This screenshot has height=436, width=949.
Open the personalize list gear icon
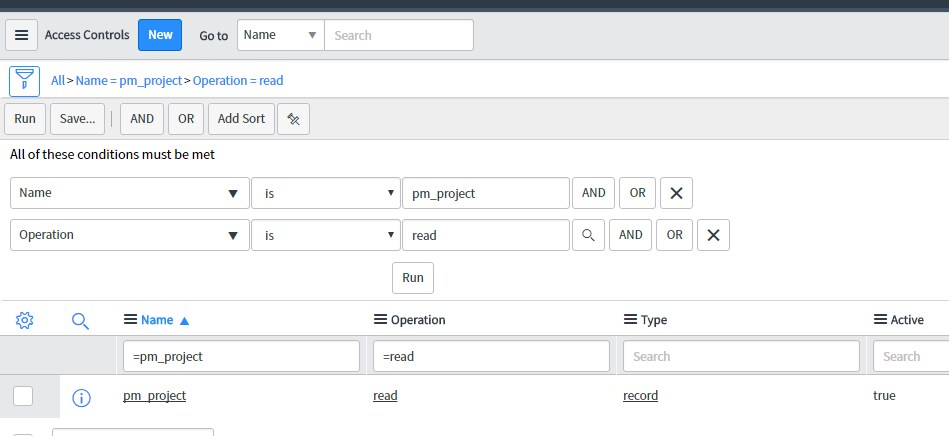tap(25, 320)
